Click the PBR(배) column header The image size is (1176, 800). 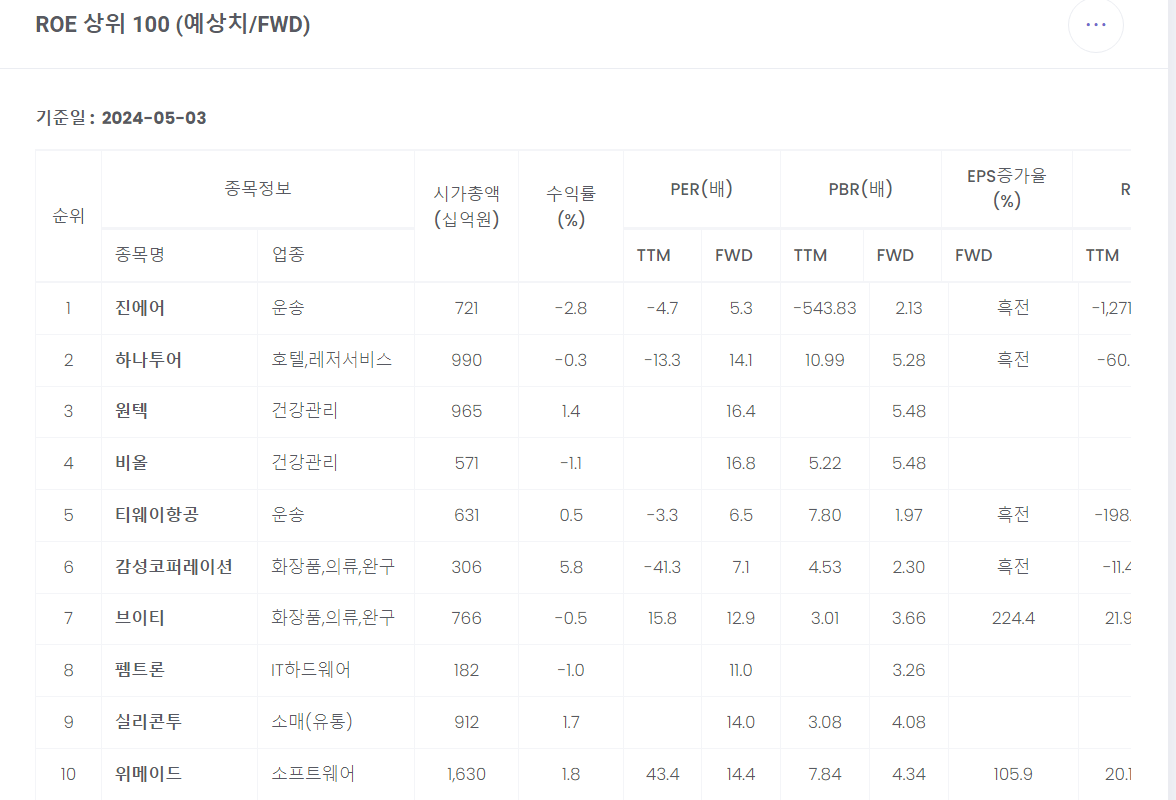pos(860,189)
